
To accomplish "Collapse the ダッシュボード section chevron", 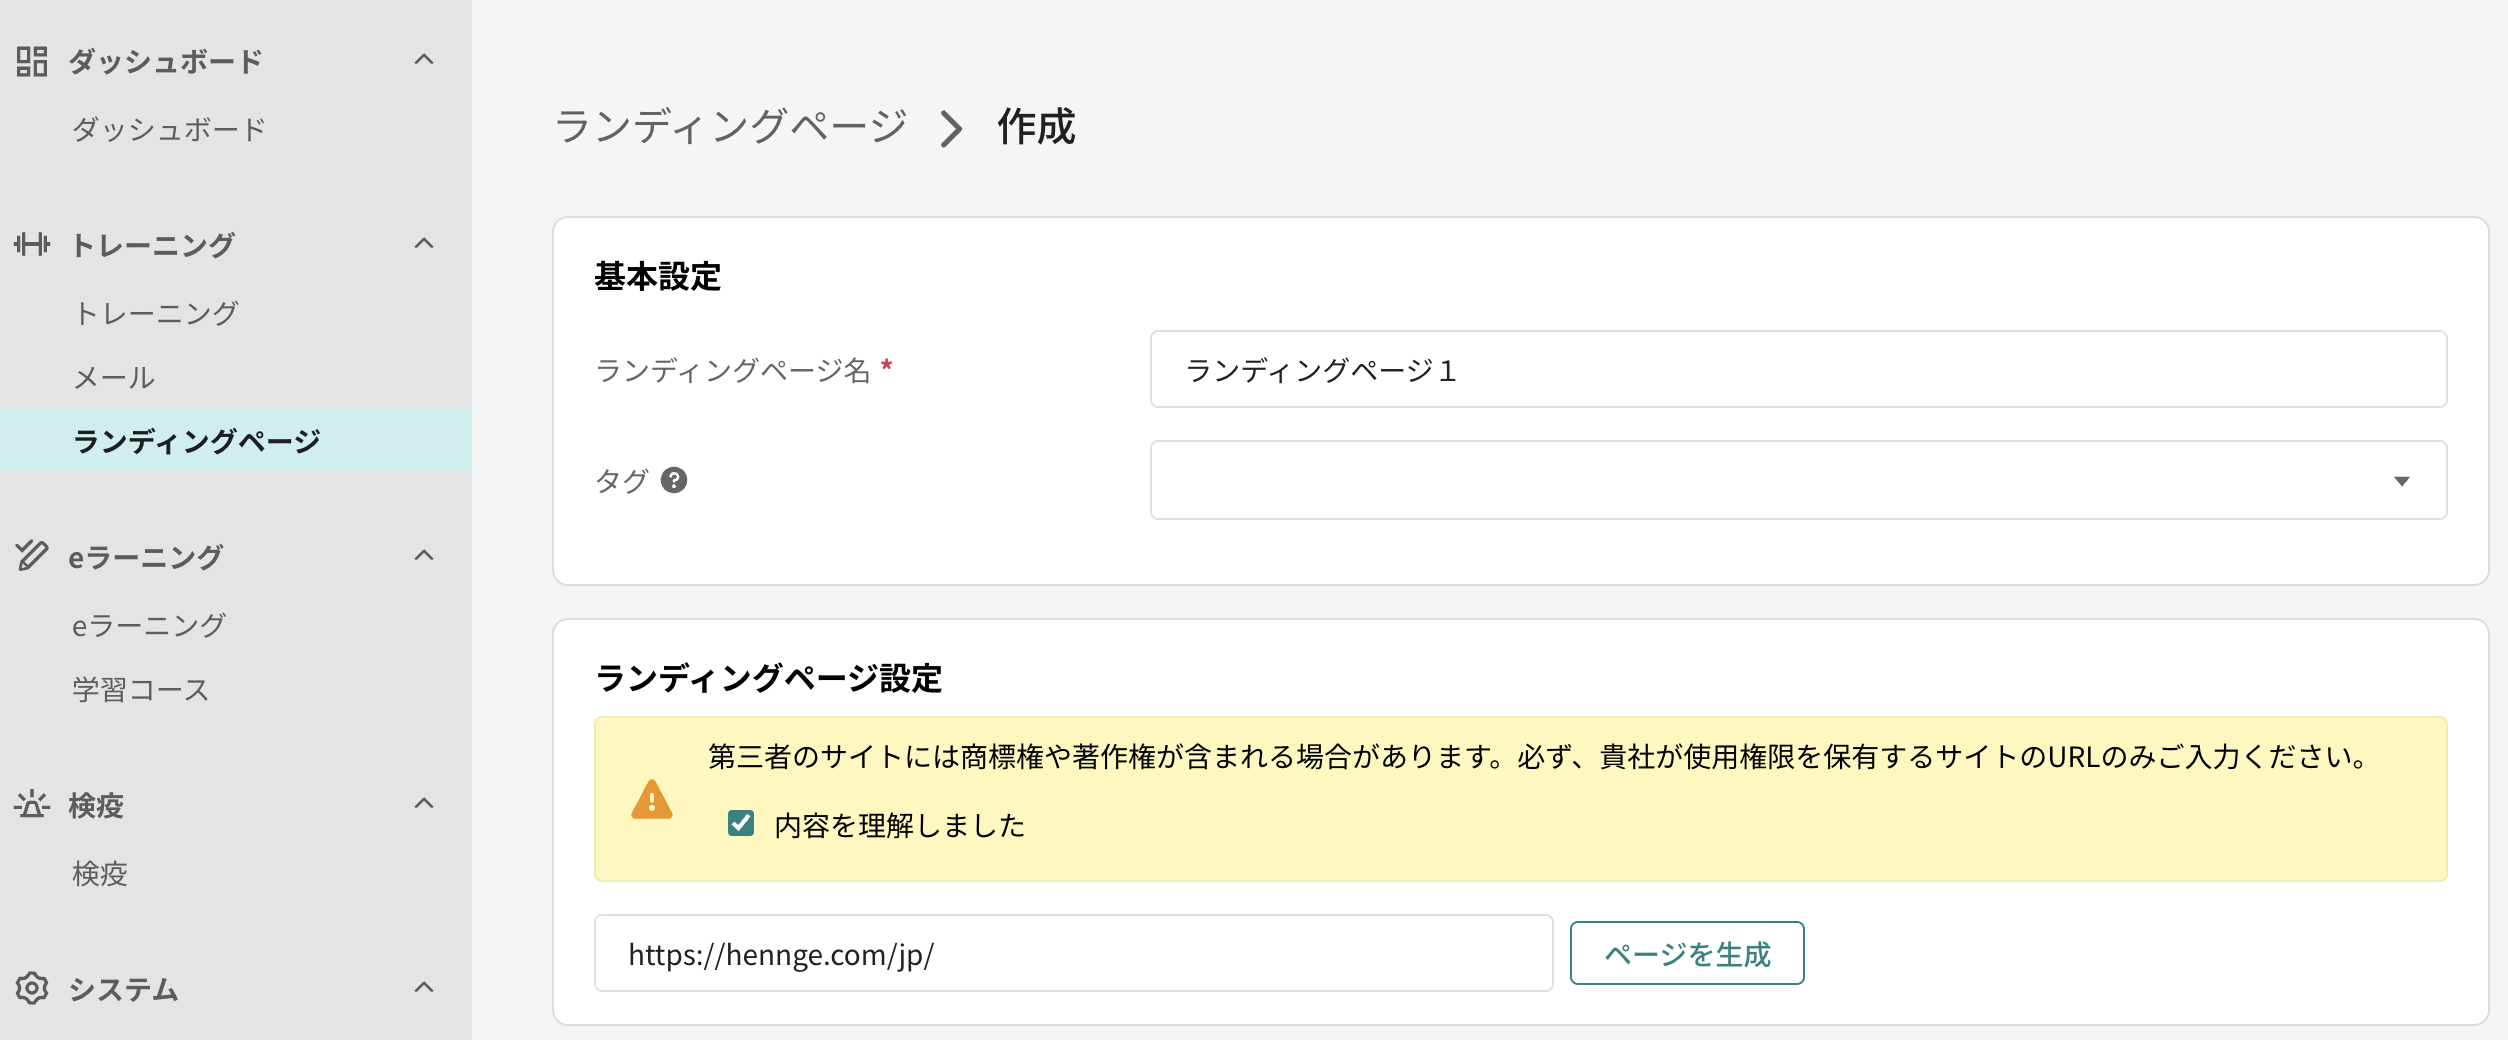I will [x=424, y=60].
